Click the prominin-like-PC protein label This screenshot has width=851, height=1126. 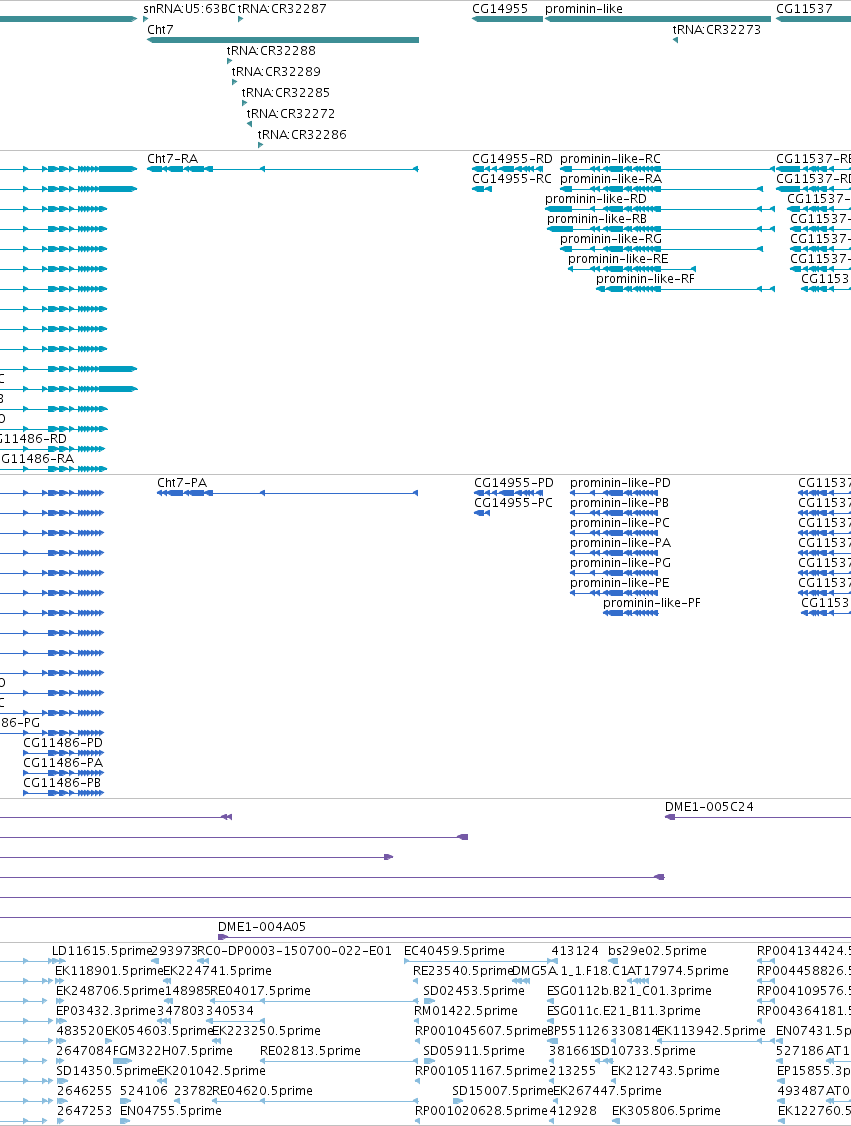[x=620, y=523]
